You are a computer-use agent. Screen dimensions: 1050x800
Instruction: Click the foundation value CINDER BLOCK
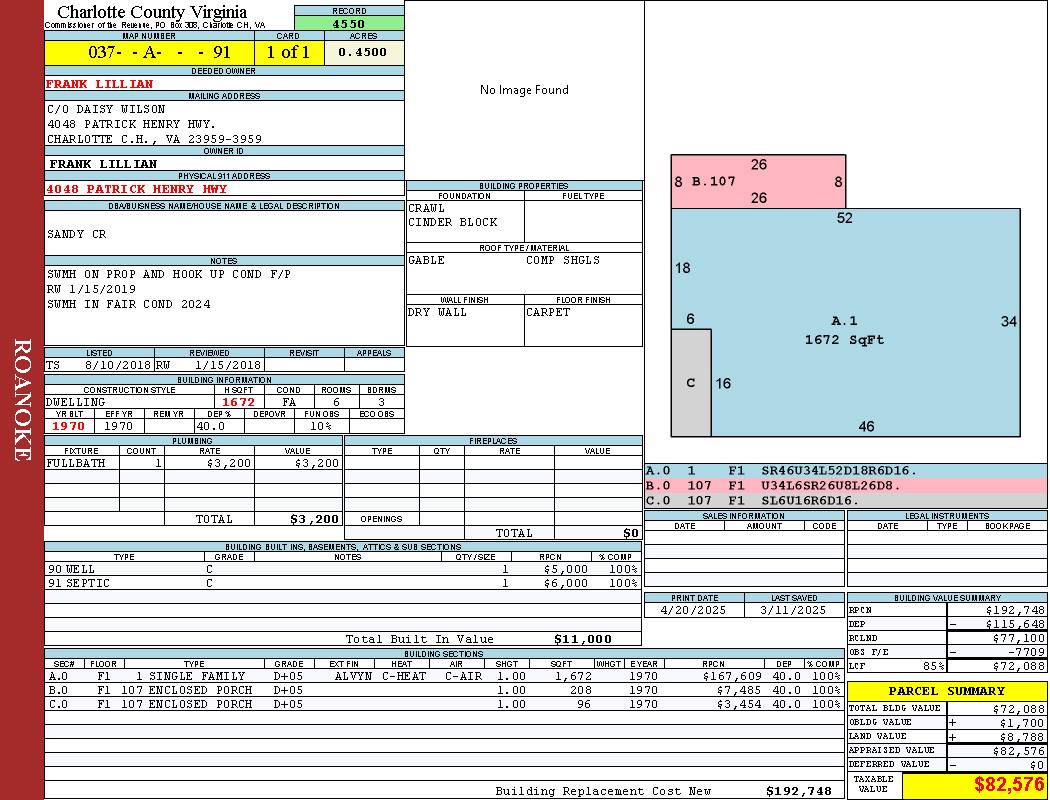453,222
